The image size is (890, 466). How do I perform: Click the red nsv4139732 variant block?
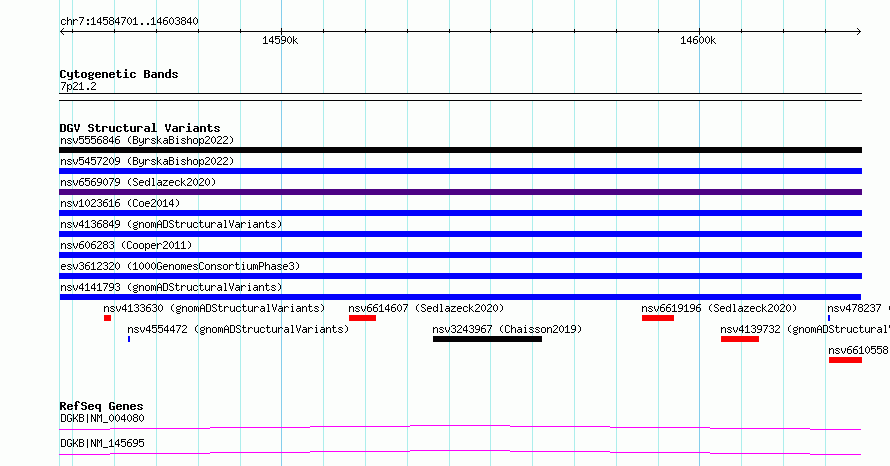click(x=740, y=339)
